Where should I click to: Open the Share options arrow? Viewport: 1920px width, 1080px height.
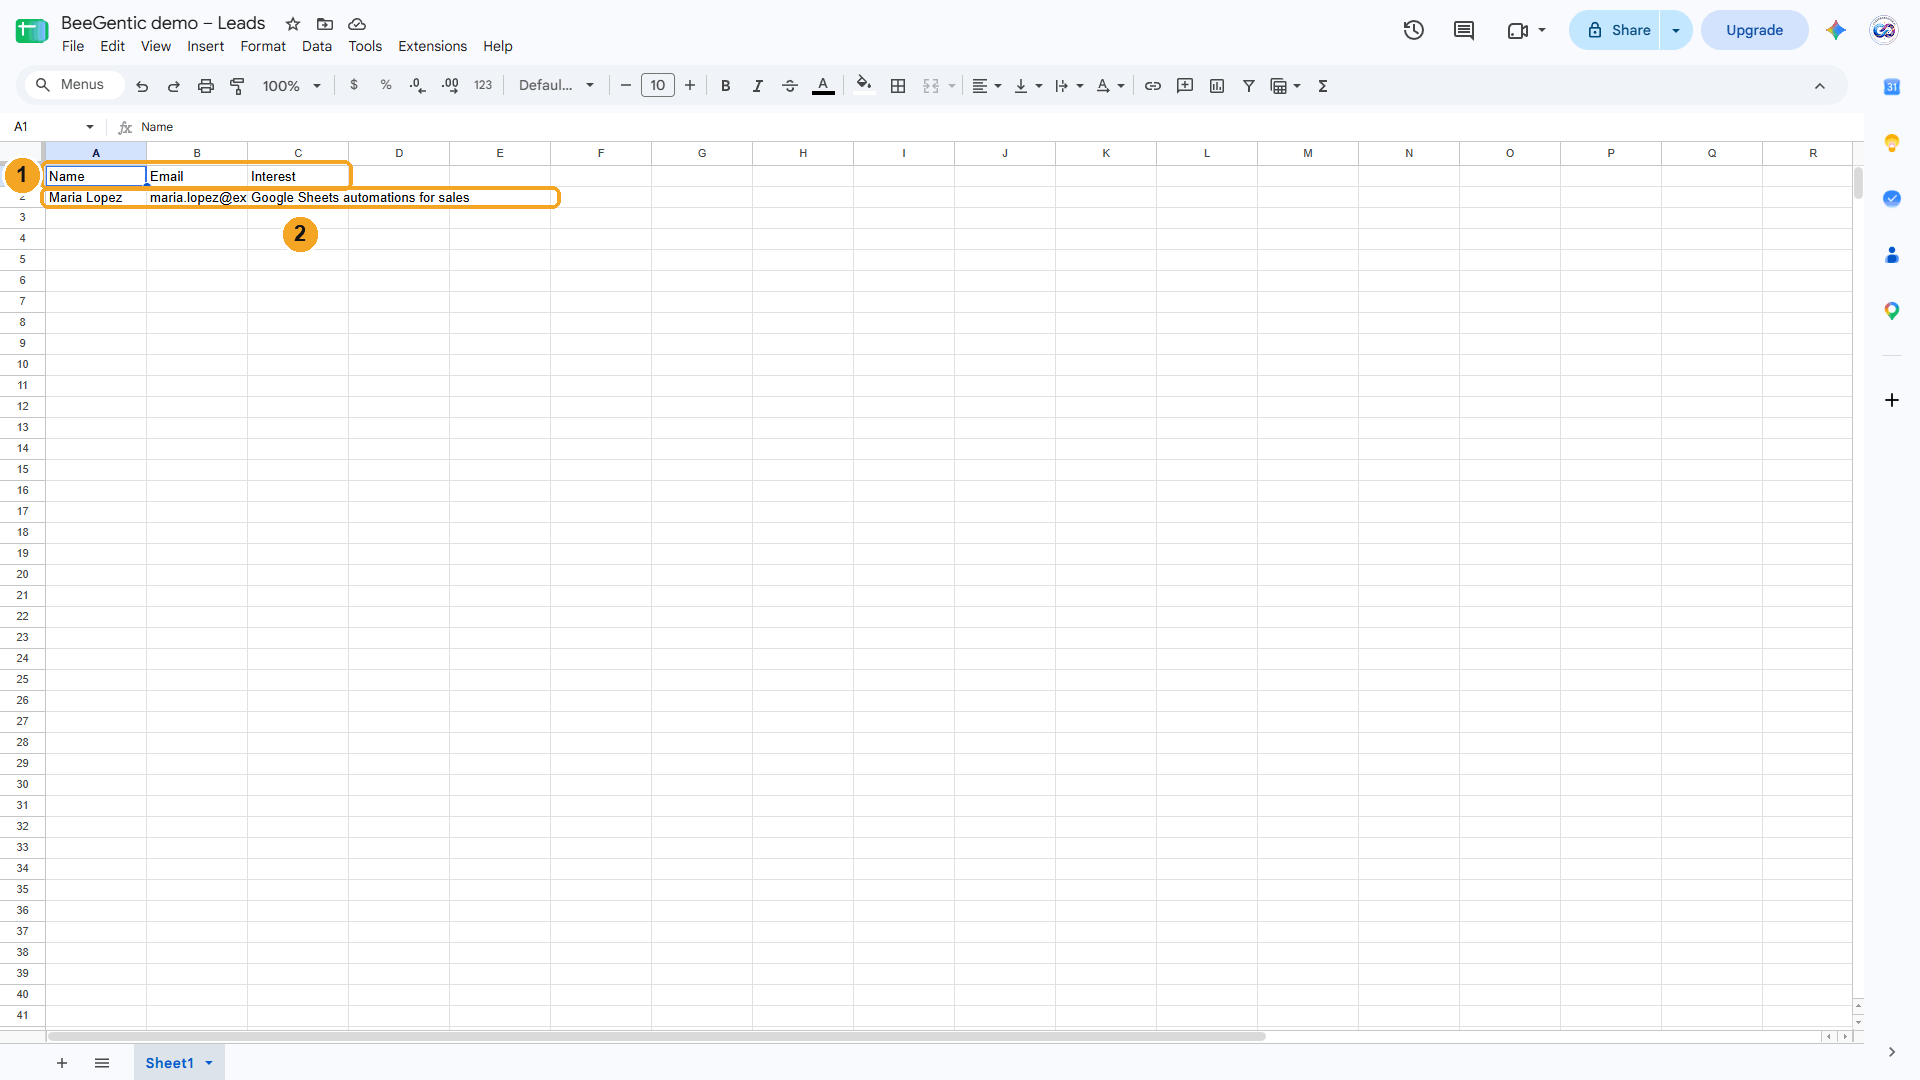pos(1676,30)
